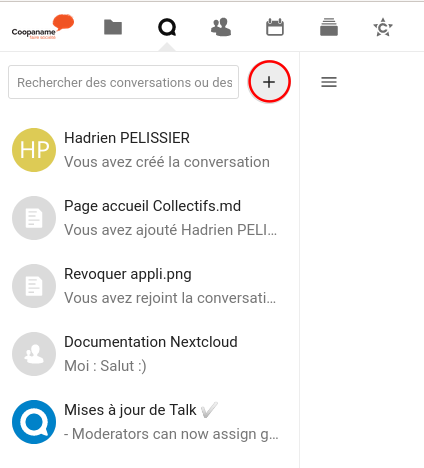Click the Coopaname logo
This screenshot has height=468, width=424.
pos(43,27)
